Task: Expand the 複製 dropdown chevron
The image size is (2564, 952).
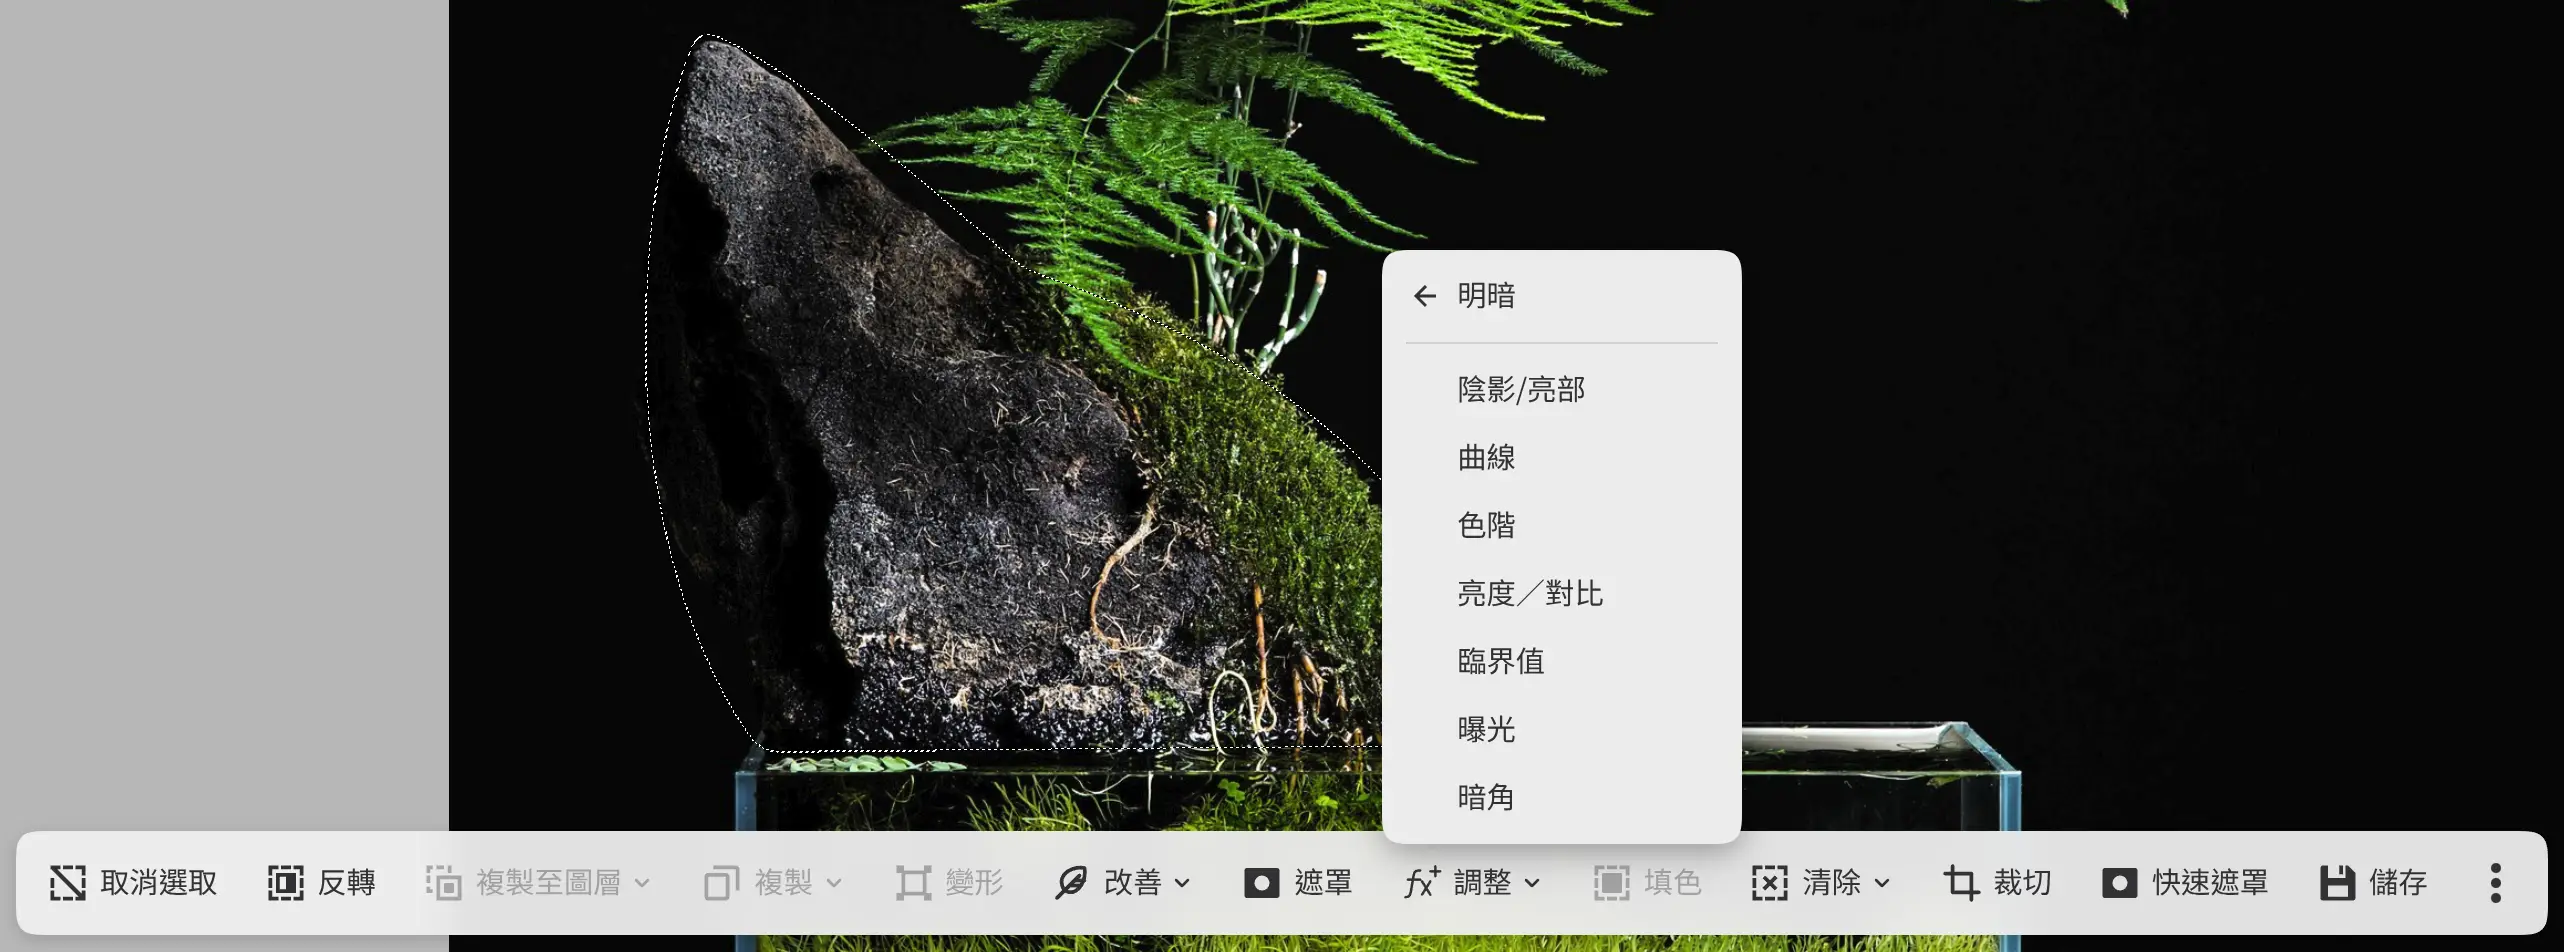Action: [834, 884]
